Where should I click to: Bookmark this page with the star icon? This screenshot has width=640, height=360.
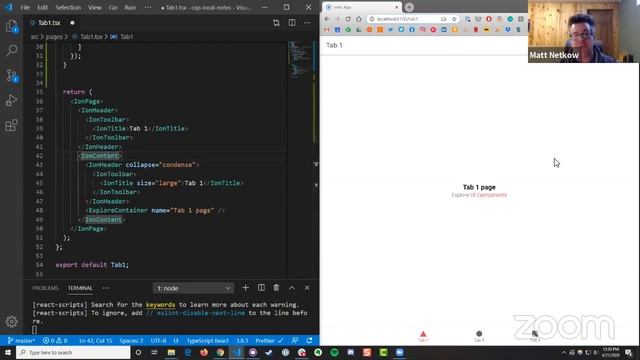[454, 19]
